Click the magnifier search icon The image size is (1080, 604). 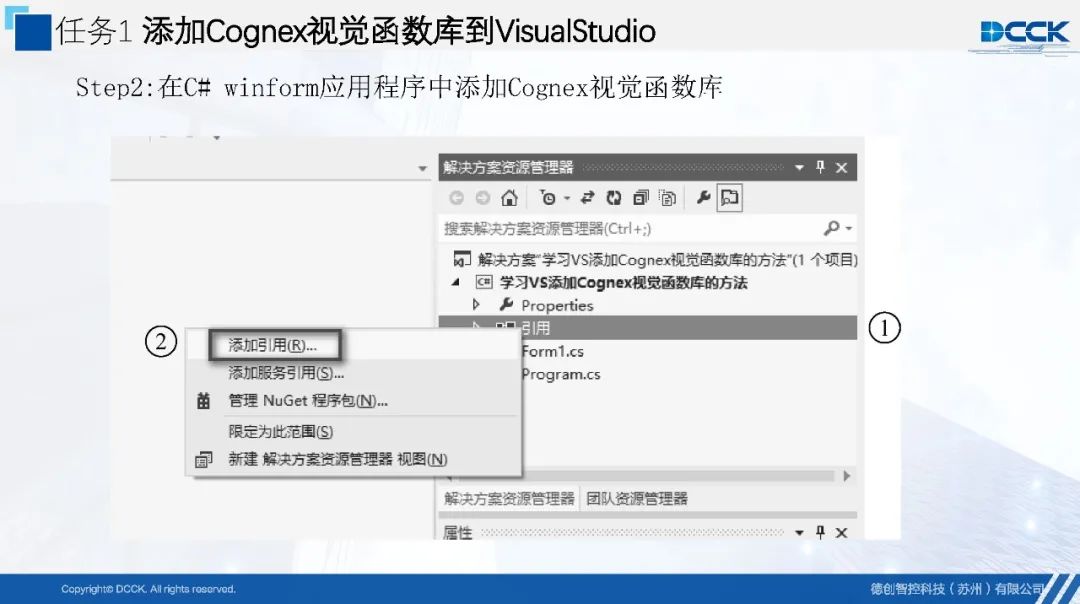[x=831, y=228]
